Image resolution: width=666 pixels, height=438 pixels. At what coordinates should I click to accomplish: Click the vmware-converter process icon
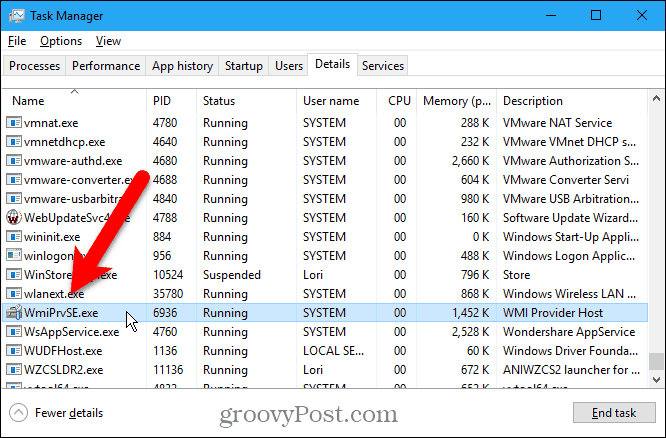[x=14, y=180]
